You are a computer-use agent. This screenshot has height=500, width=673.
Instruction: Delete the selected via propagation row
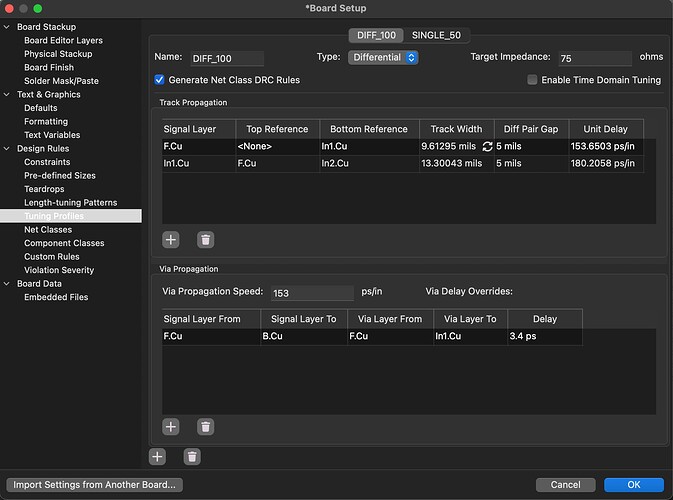[x=205, y=427]
